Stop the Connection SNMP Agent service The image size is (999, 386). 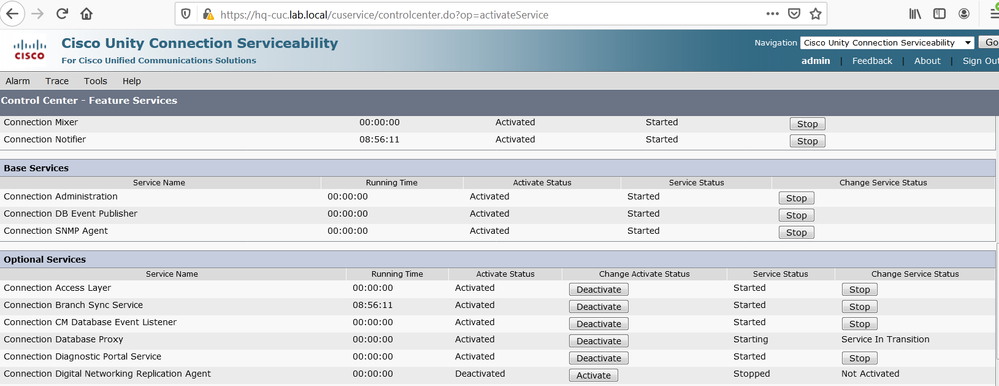(796, 232)
